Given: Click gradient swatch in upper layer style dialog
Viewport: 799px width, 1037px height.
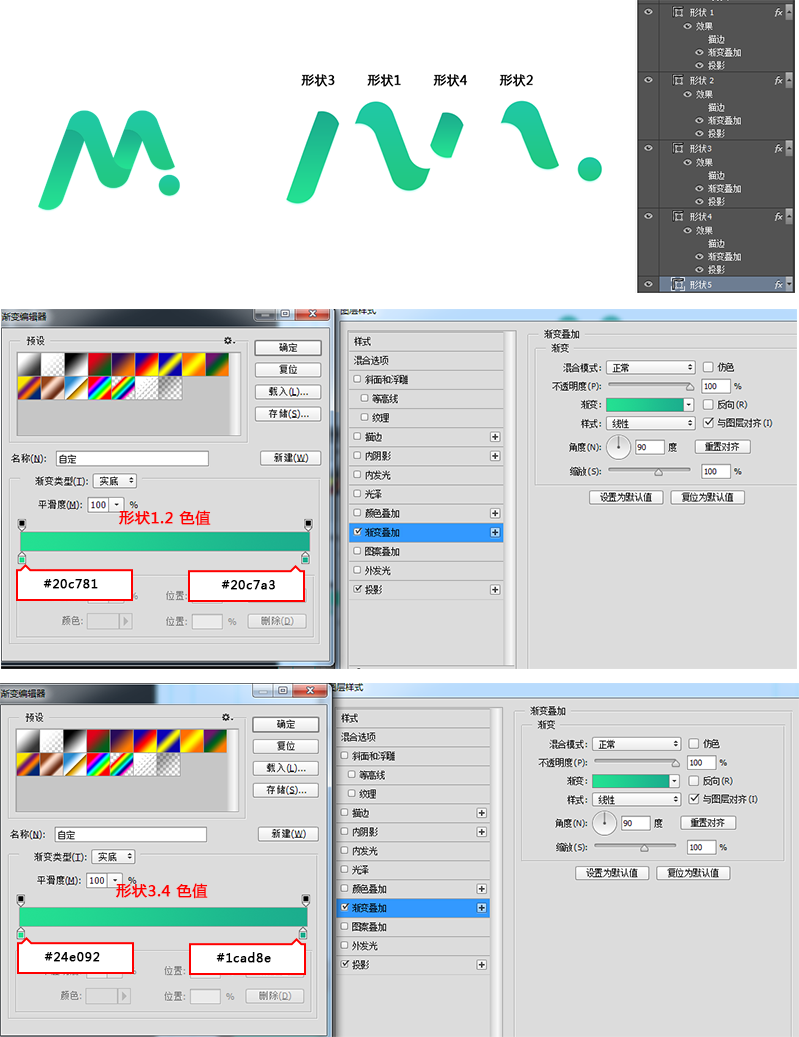Looking at the screenshot, I should click(645, 405).
